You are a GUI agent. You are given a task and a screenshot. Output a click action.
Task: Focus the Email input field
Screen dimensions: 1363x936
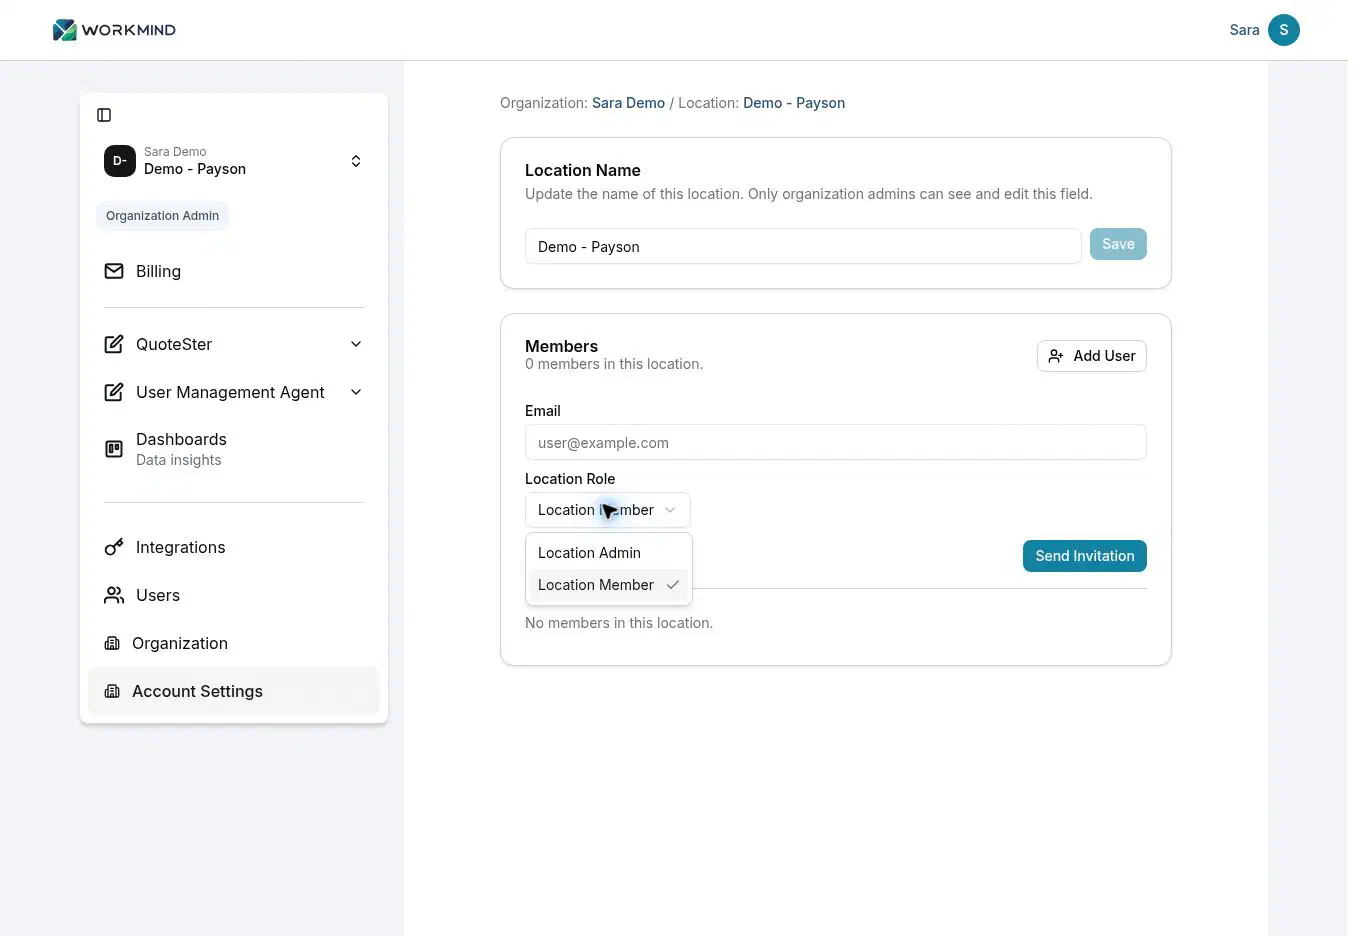pyautogui.click(x=836, y=442)
